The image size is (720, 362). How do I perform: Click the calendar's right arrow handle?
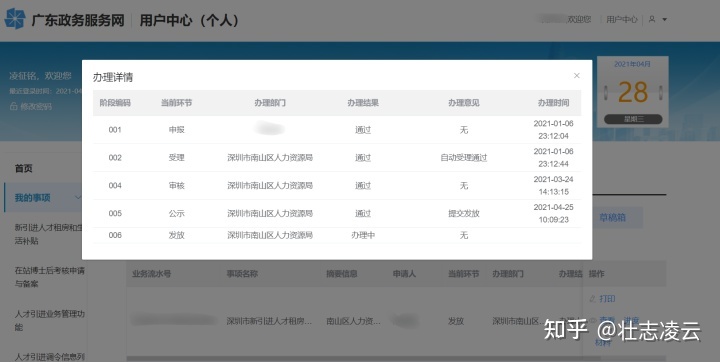660,92
